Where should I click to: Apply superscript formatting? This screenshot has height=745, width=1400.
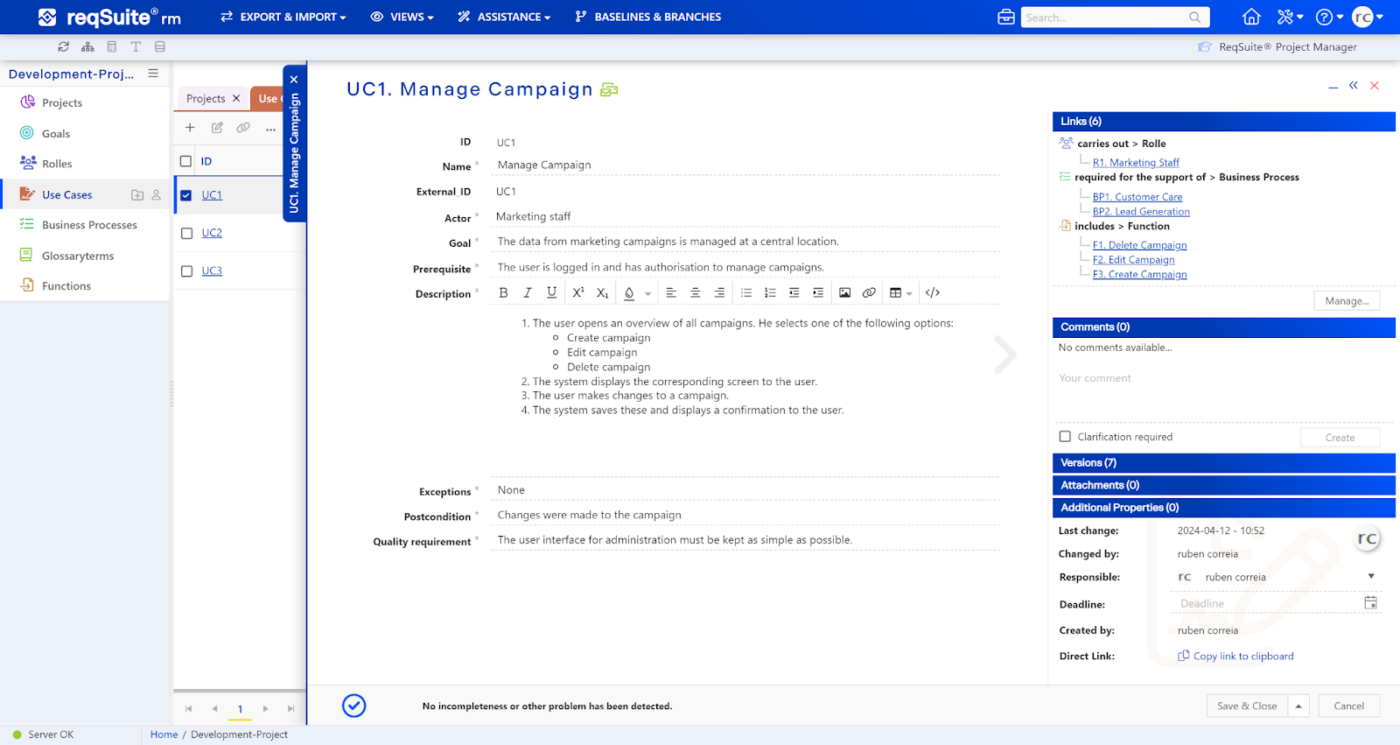(x=578, y=293)
